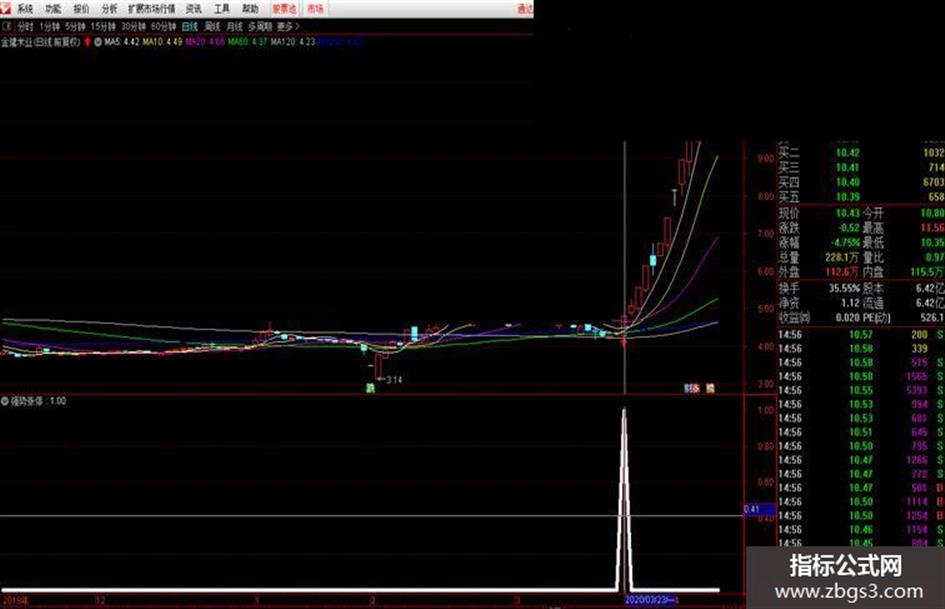Switch to 5分钟 period tab

75,27
